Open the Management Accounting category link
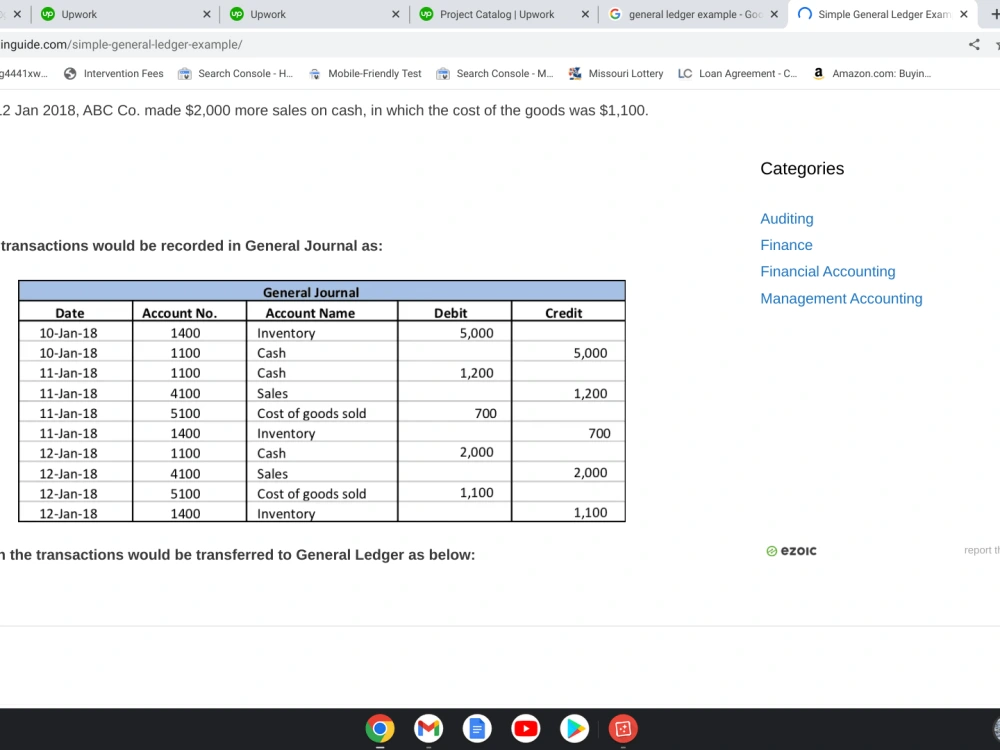Screen dimensions: 1000x750 click(841, 298)
